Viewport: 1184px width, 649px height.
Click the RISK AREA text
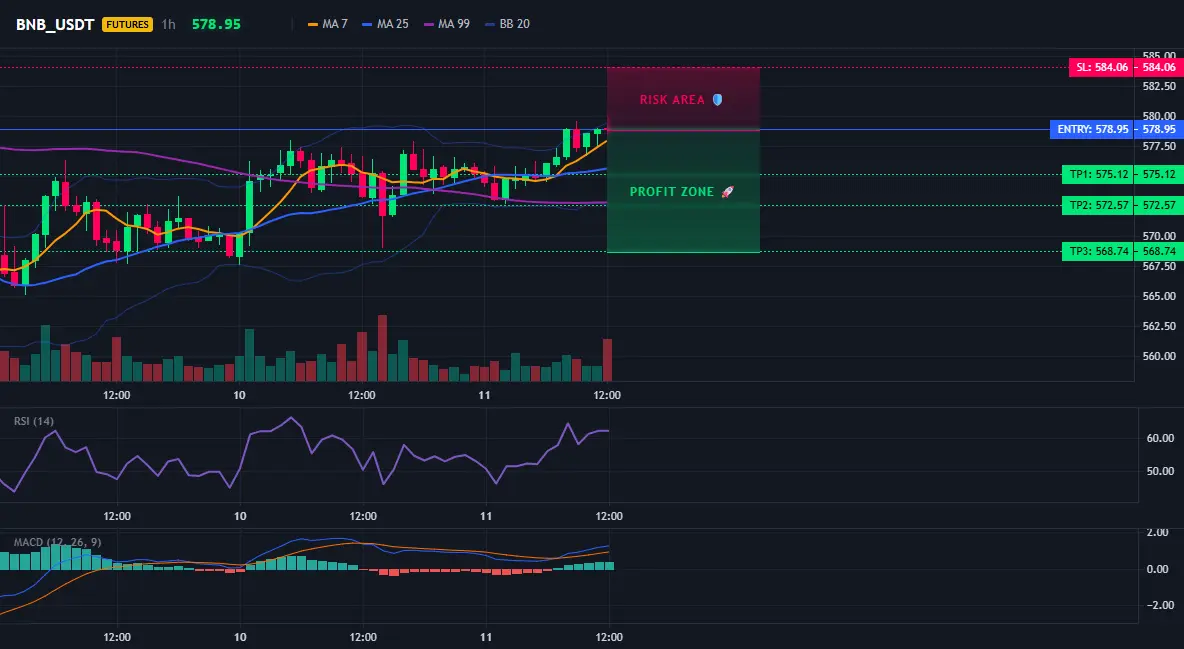click(x=672, y=100)
